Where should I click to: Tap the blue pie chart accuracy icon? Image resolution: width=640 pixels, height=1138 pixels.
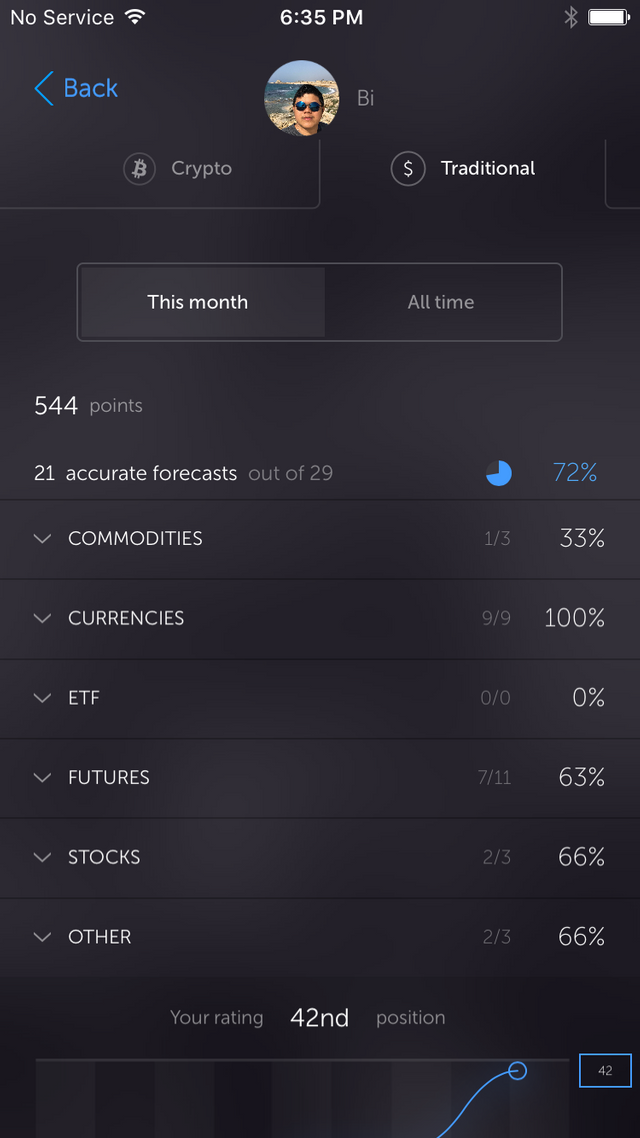pos(499,473)
